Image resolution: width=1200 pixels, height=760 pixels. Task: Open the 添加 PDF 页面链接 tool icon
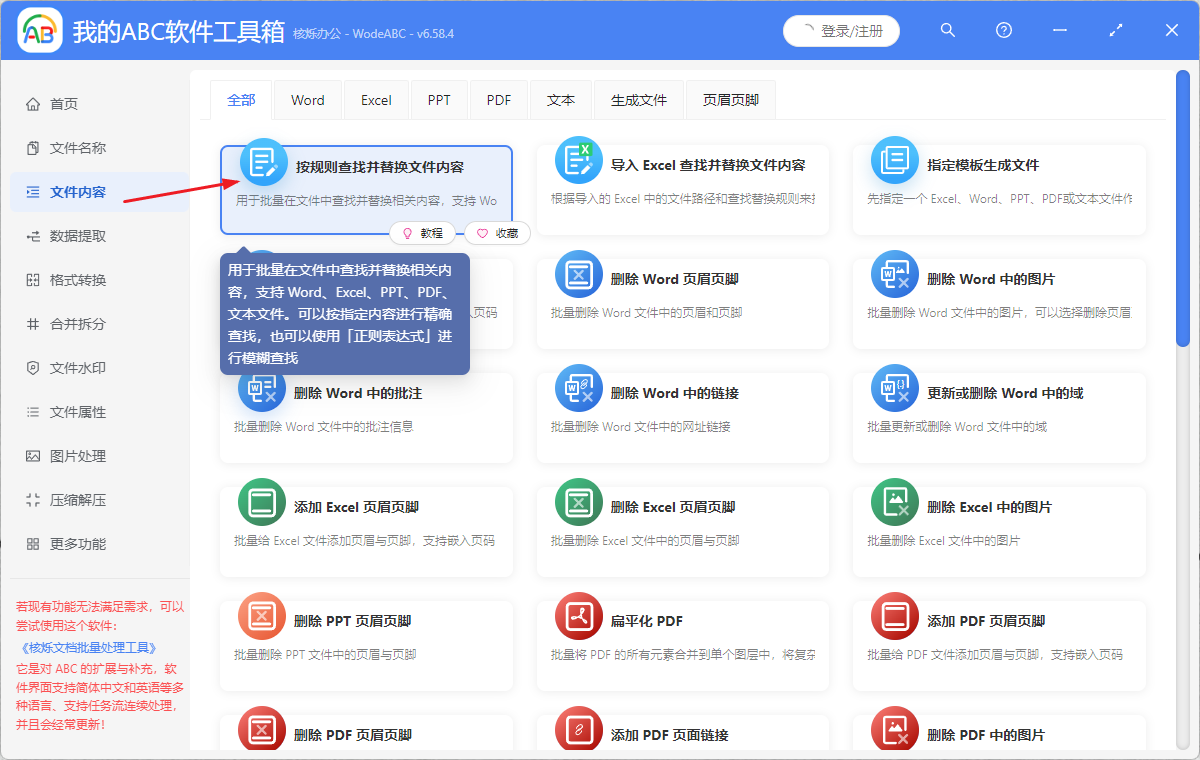point(578,729)
